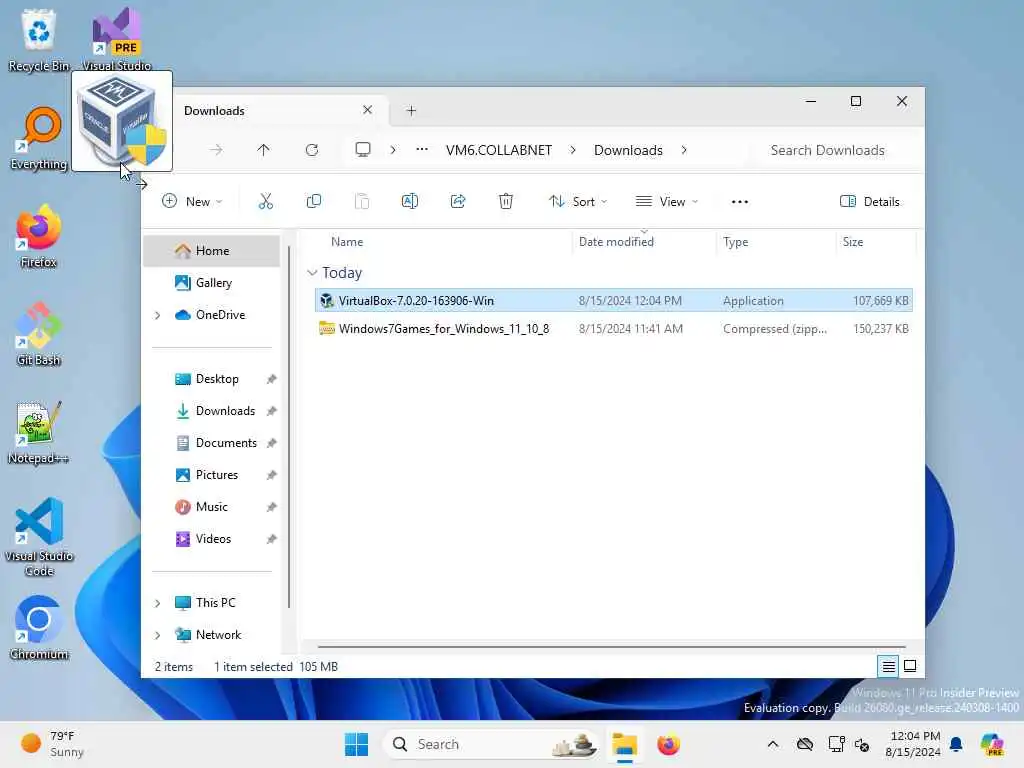Select the Visual Studio Code desktop shortcut

(39, 537)
